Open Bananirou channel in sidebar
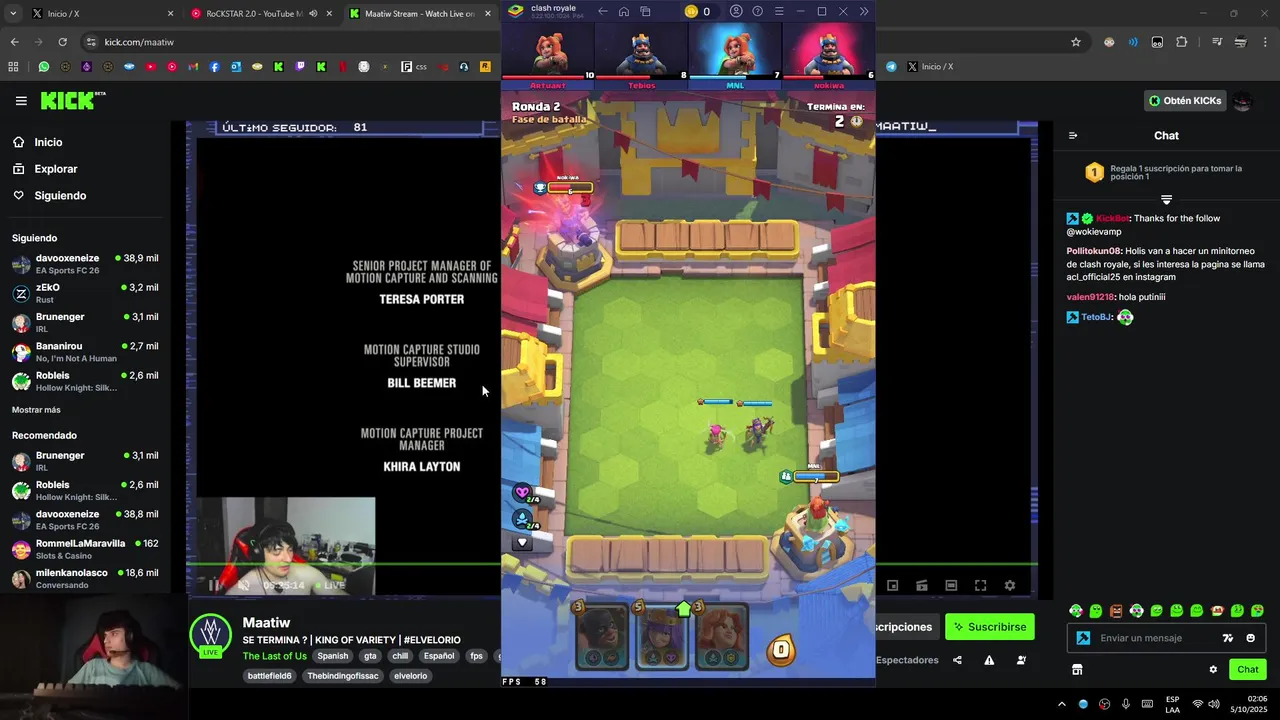 click(x=85, y=352)
